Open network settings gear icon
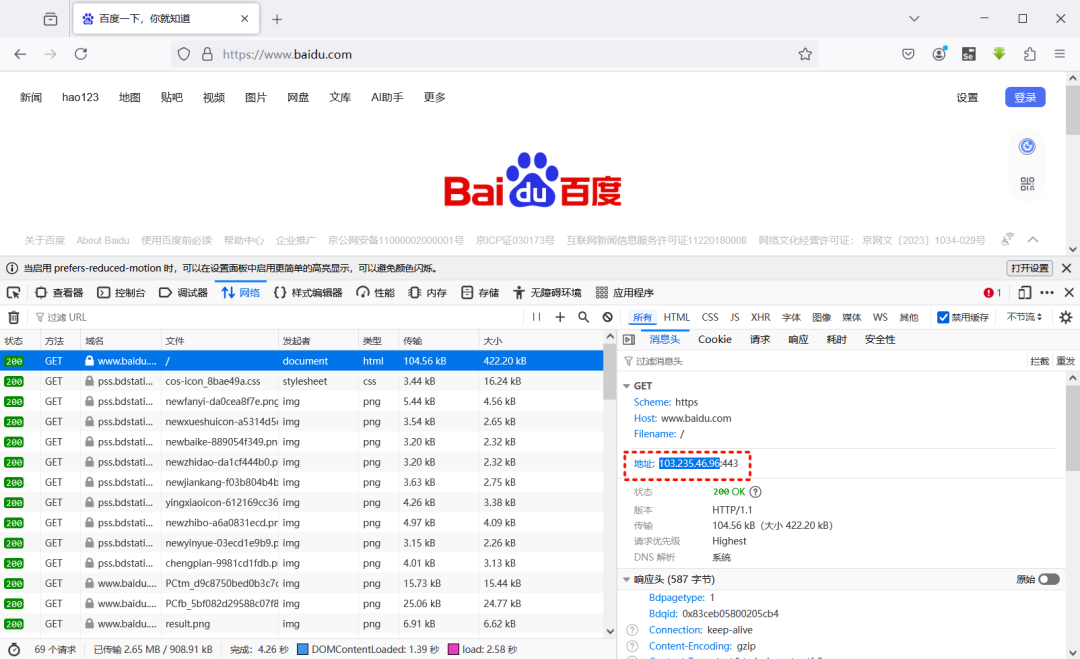Viewport: 1080px width, 659px height. [1066, 317]
